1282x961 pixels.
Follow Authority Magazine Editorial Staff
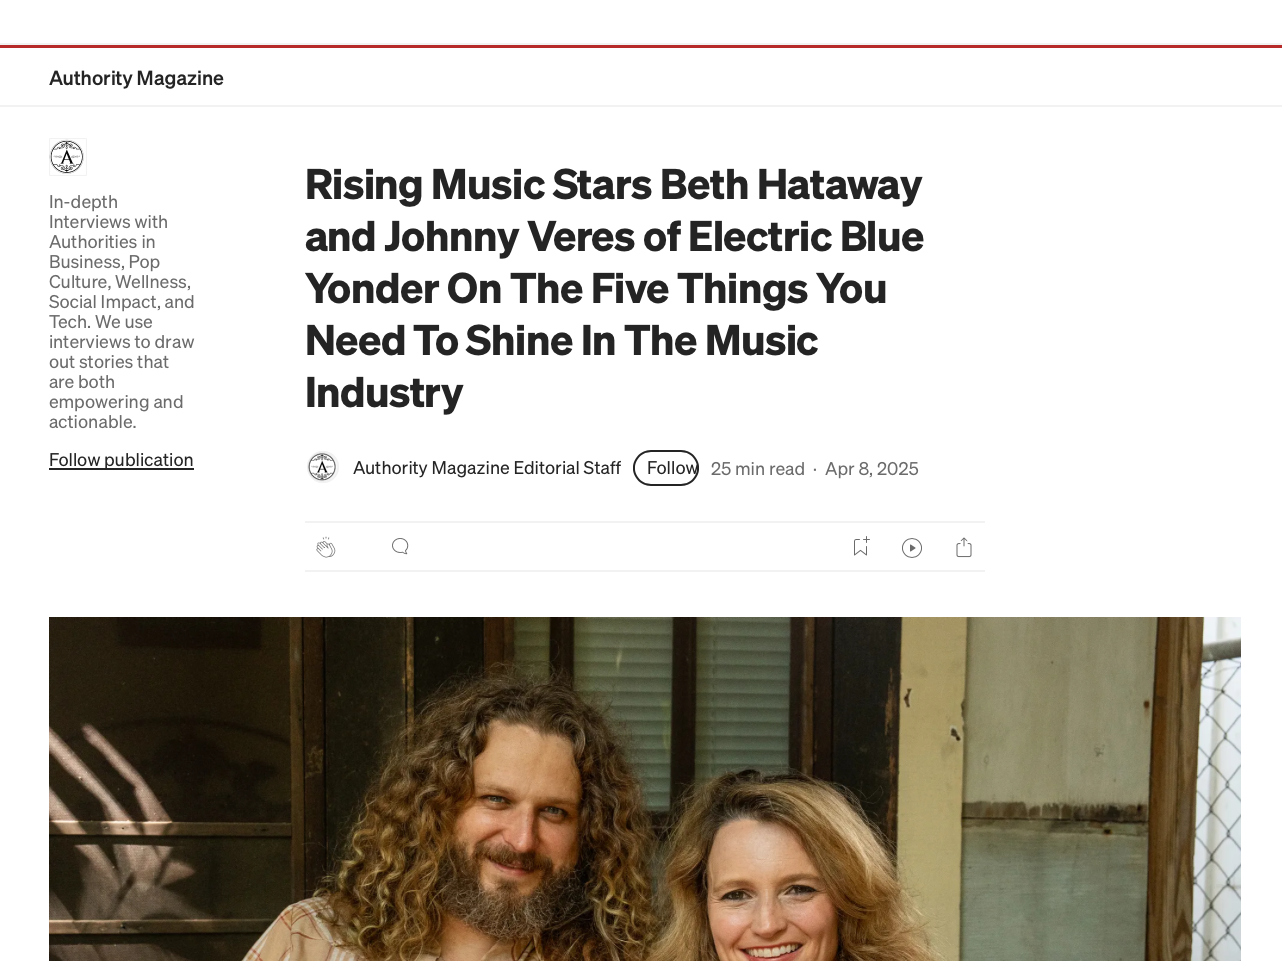point(666,468)
